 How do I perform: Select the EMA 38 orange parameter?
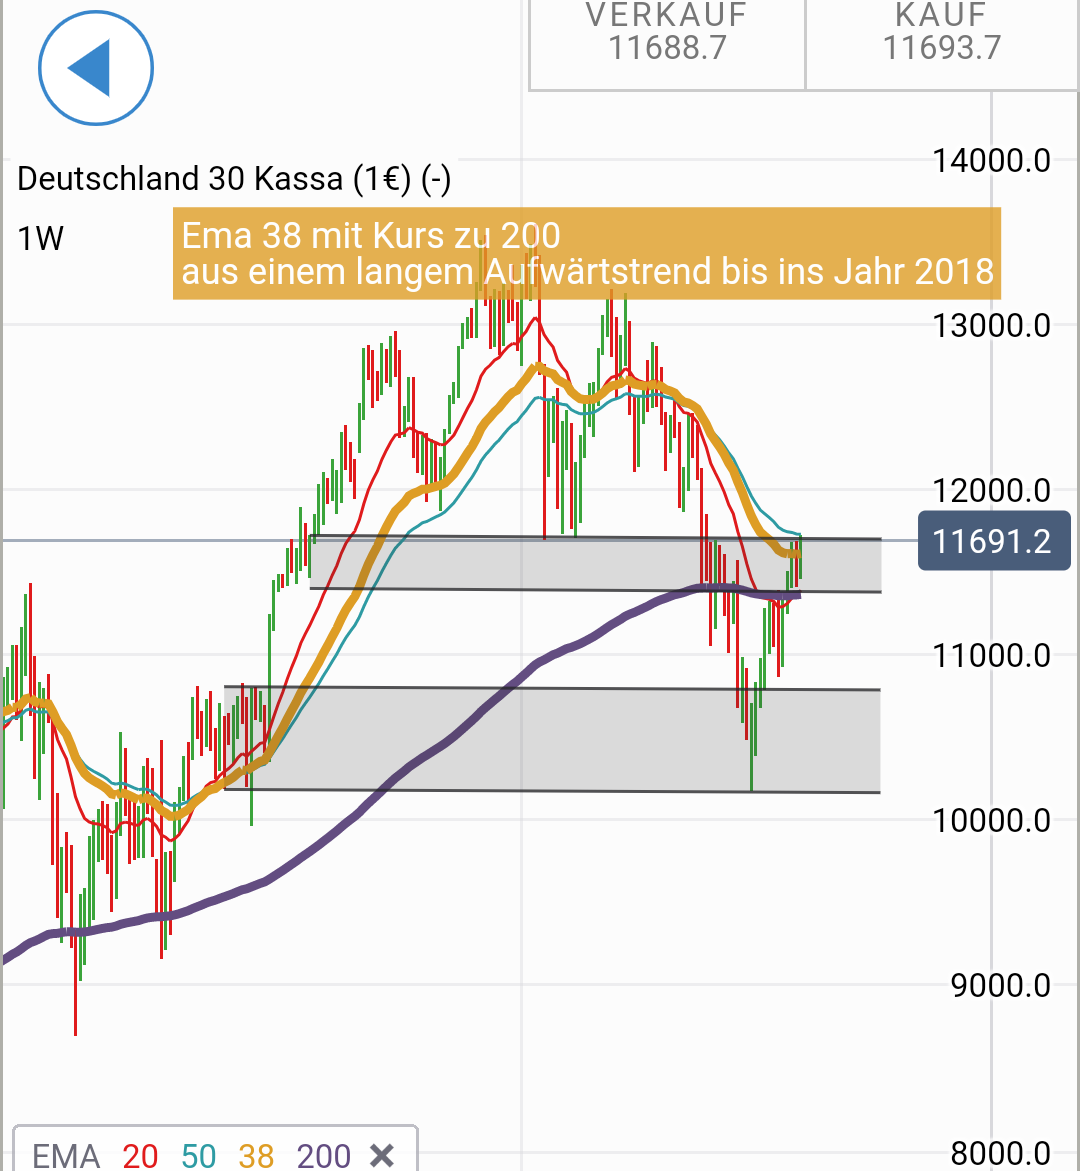point(256,1155)
